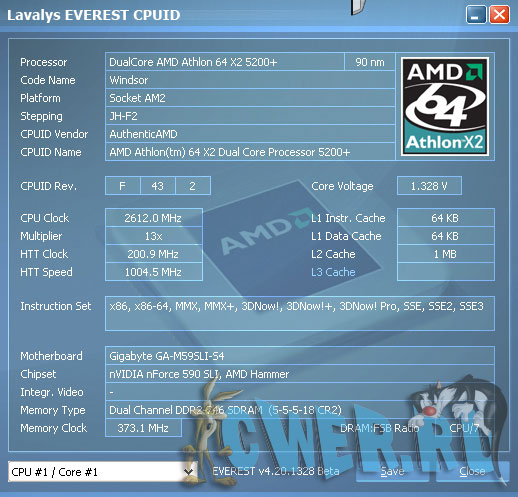The image size is (518, 497).
Task: Click the JH-F2 stepping value
Action: point(250,116)
